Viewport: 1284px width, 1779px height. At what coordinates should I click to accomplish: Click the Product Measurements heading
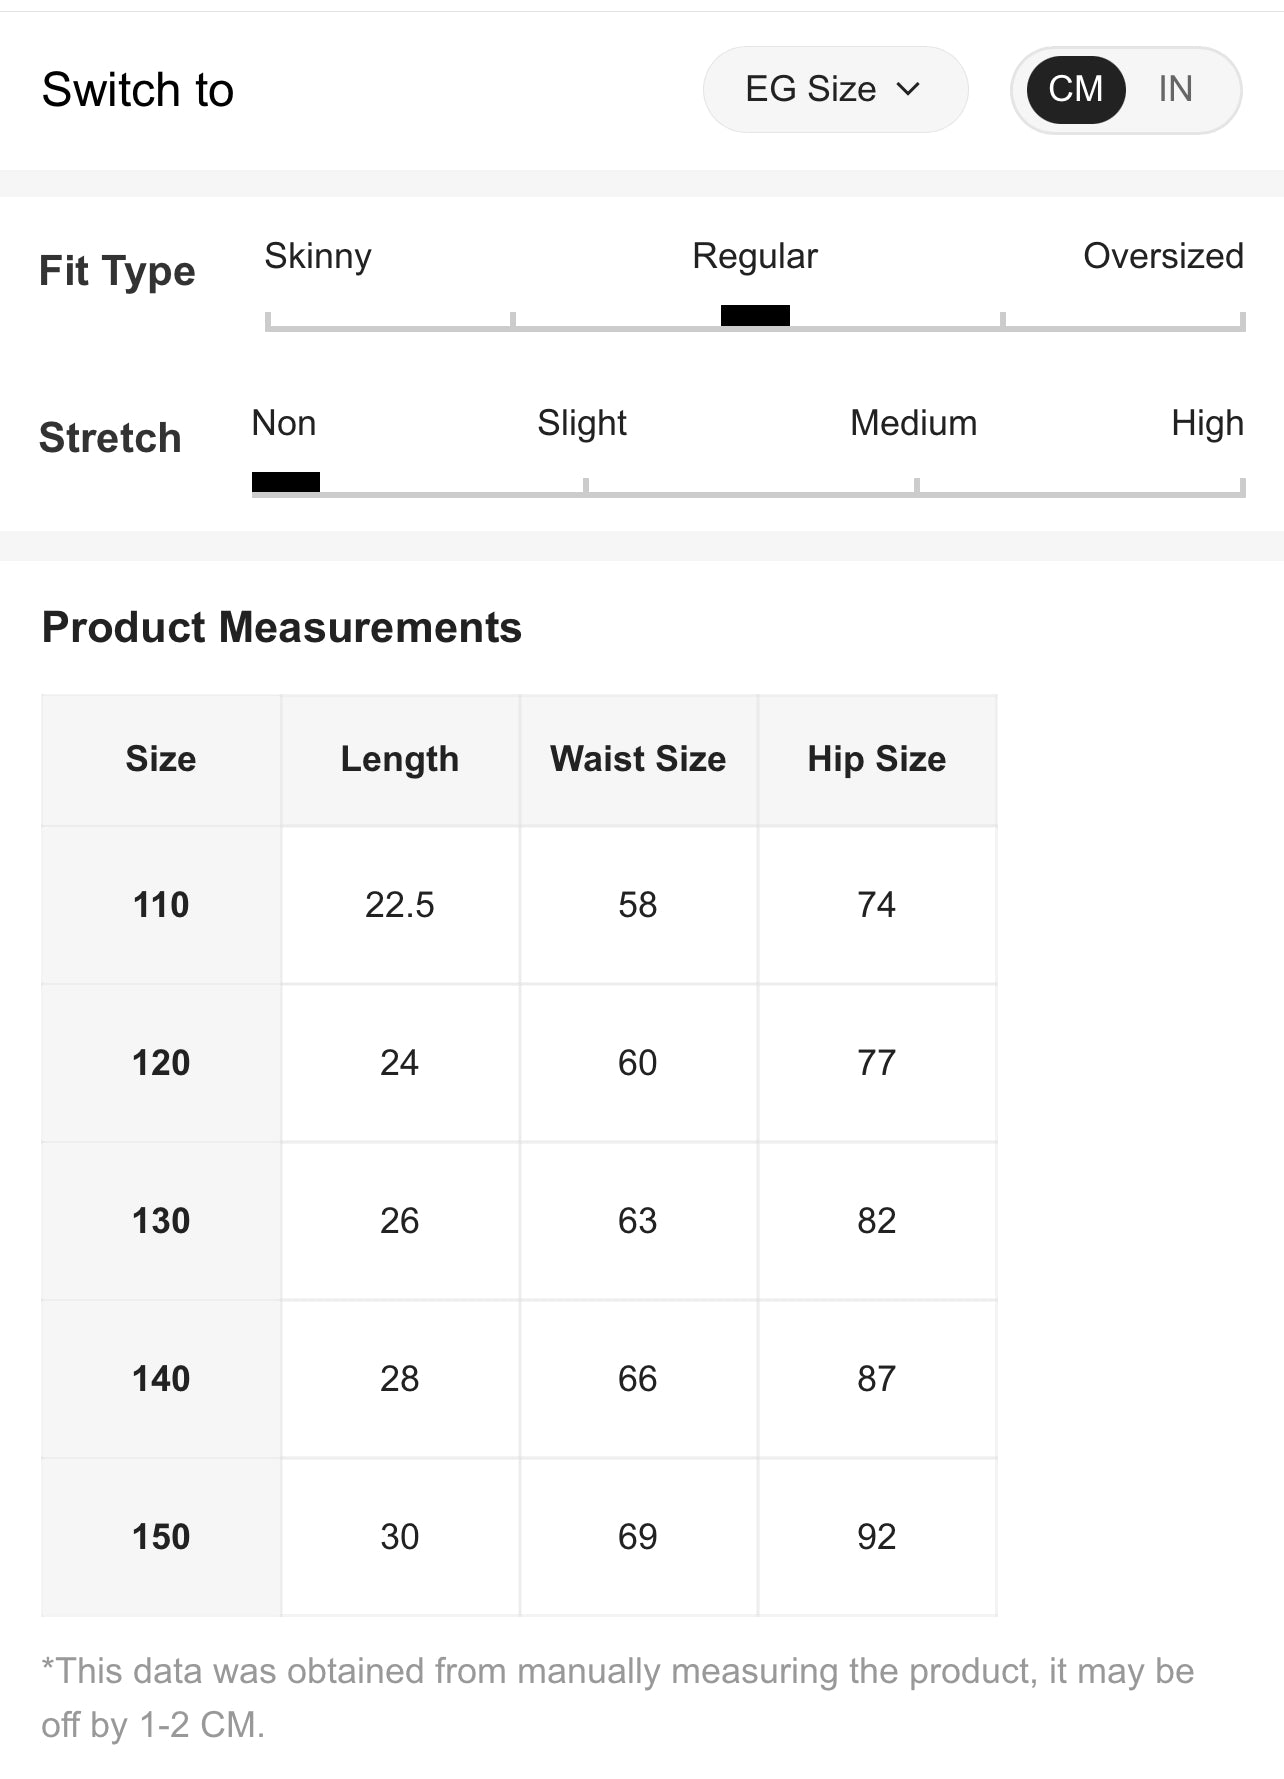pos(282,628)
